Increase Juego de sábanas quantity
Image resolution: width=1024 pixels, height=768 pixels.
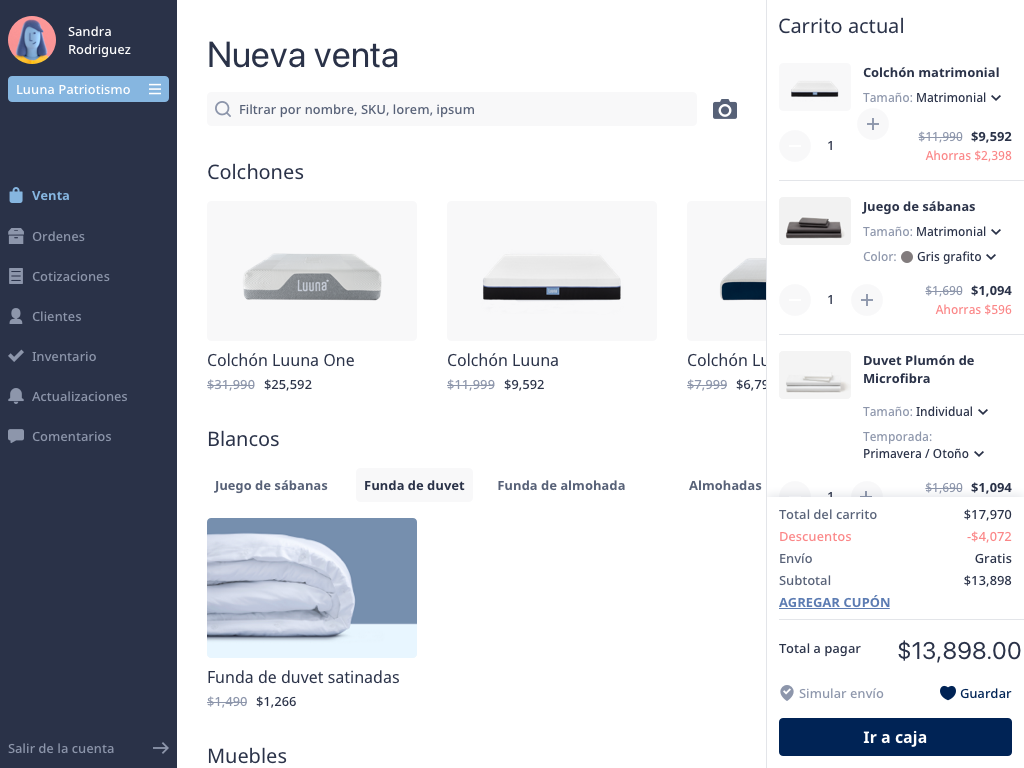[867, 300]
